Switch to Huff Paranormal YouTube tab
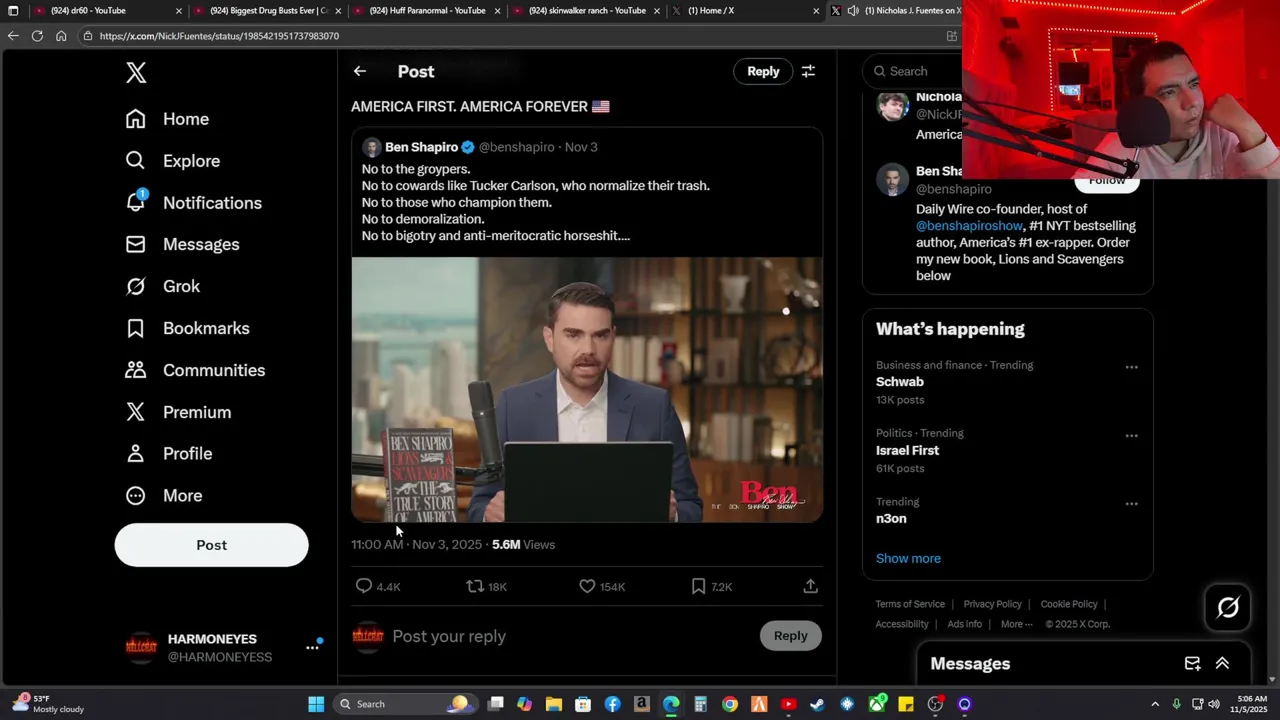Screen dimensions: 1280x720 [x=427, y=11]
